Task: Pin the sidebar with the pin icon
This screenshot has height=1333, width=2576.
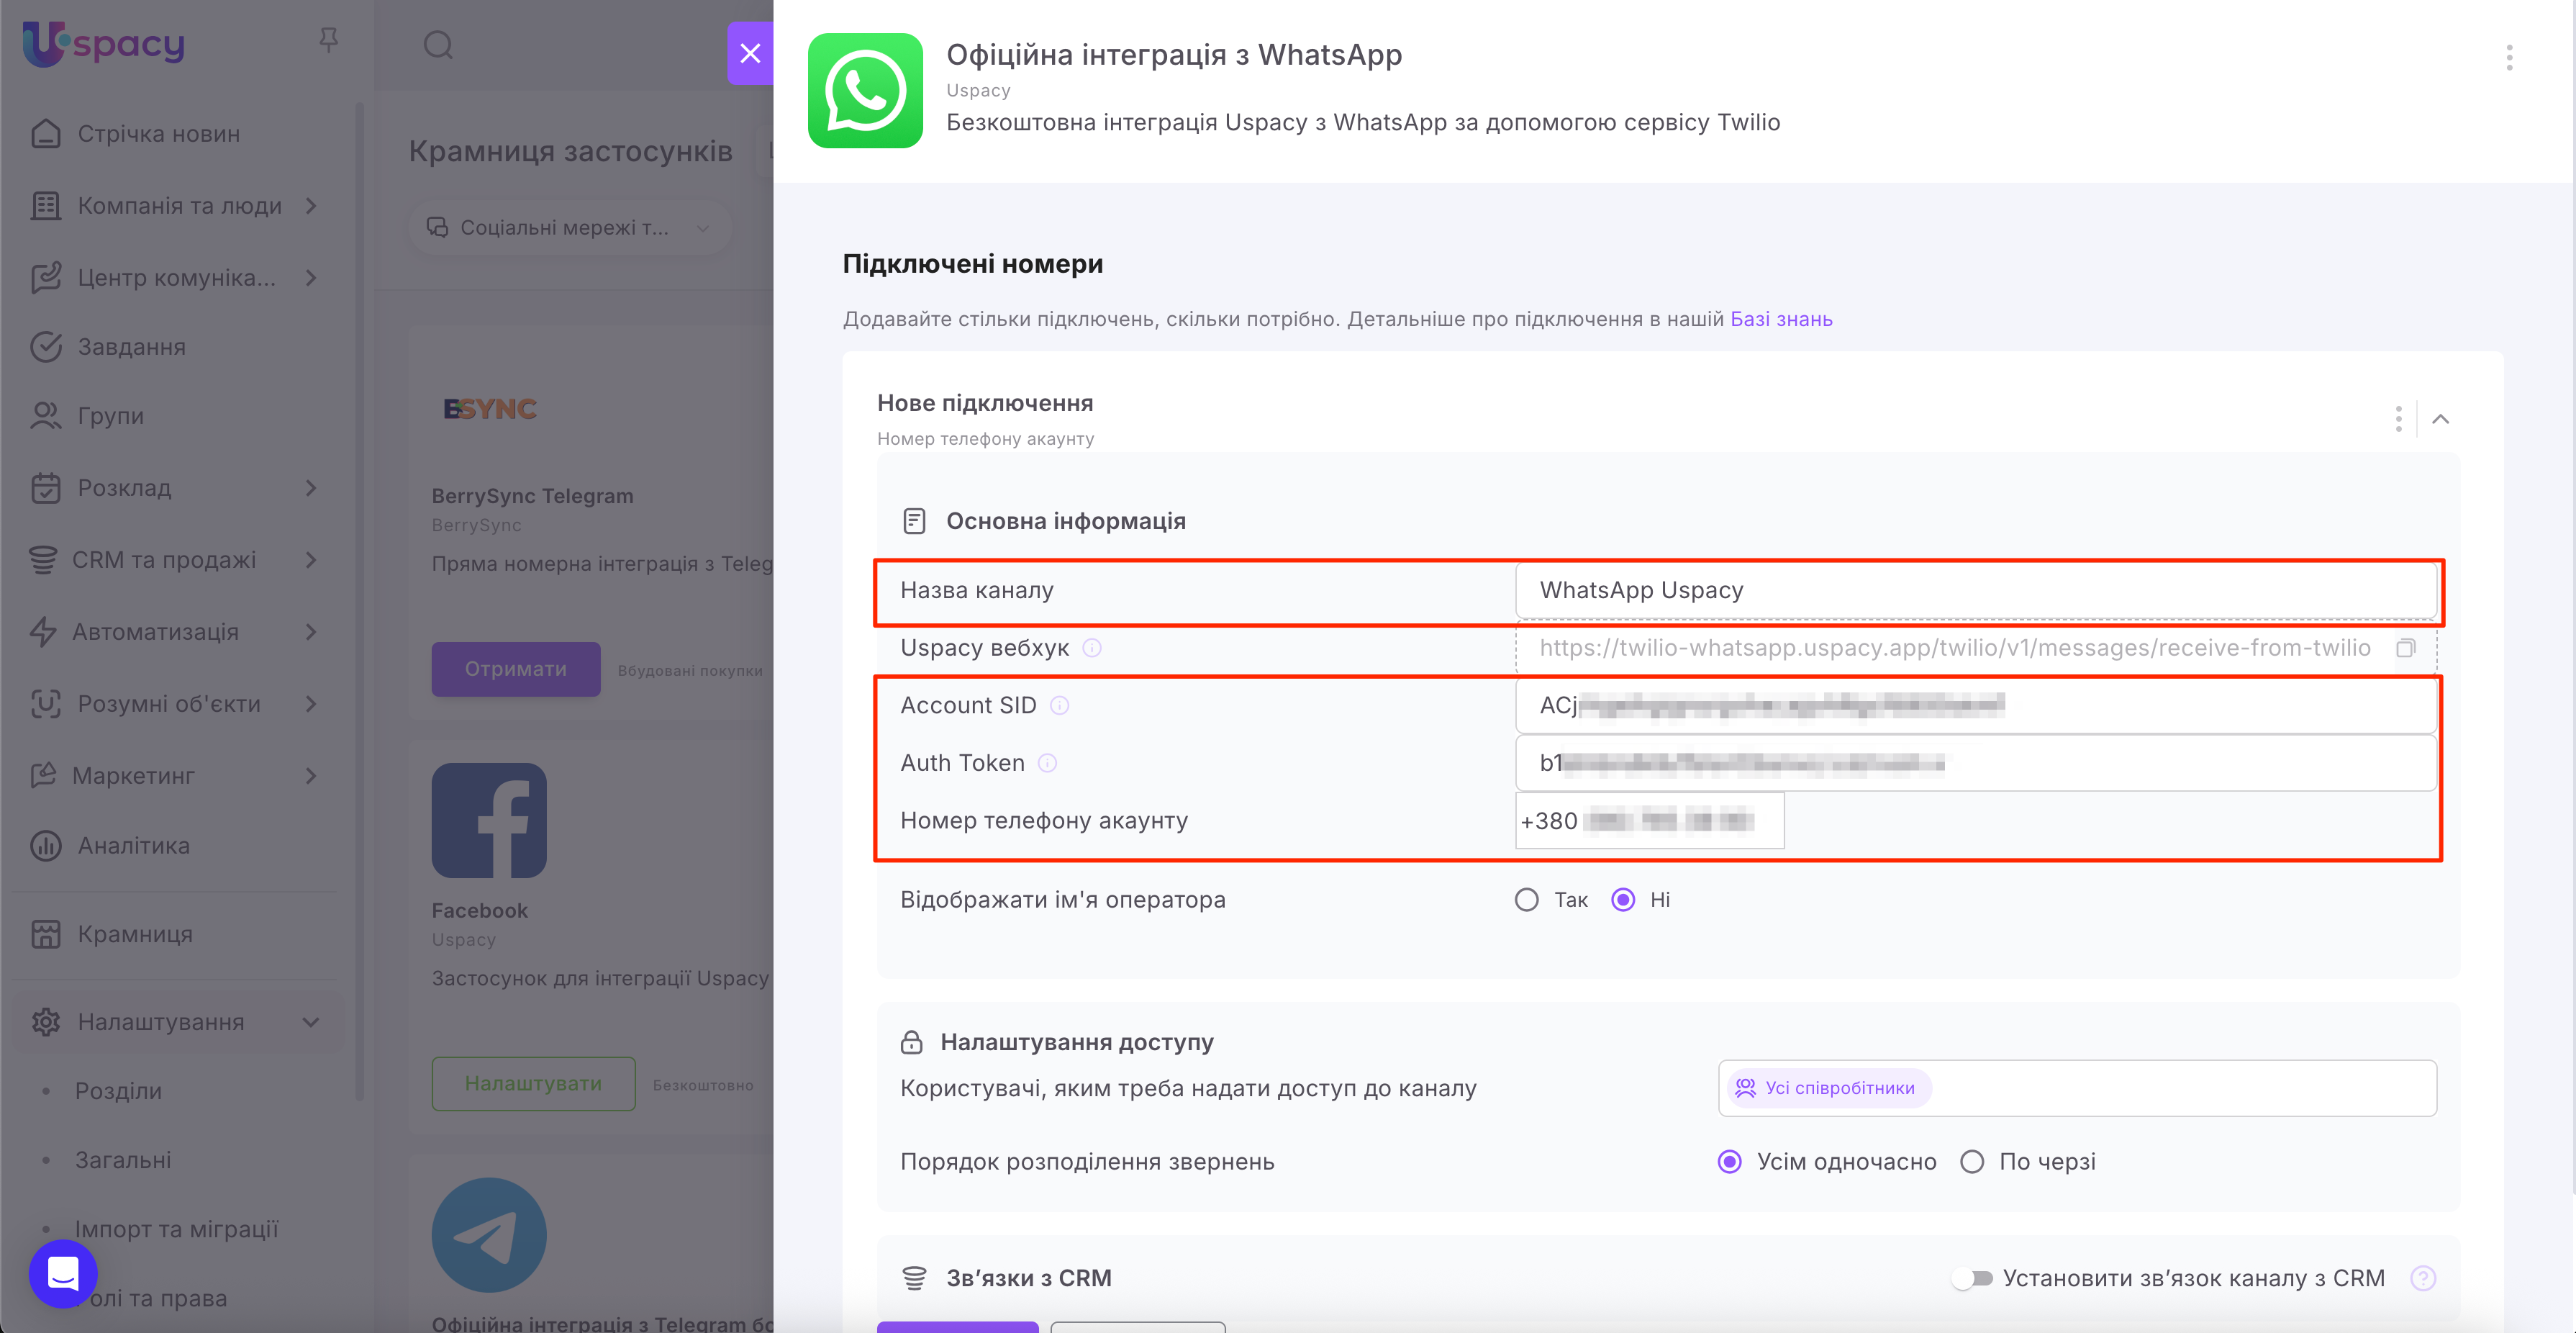Action: coord(328,40)
